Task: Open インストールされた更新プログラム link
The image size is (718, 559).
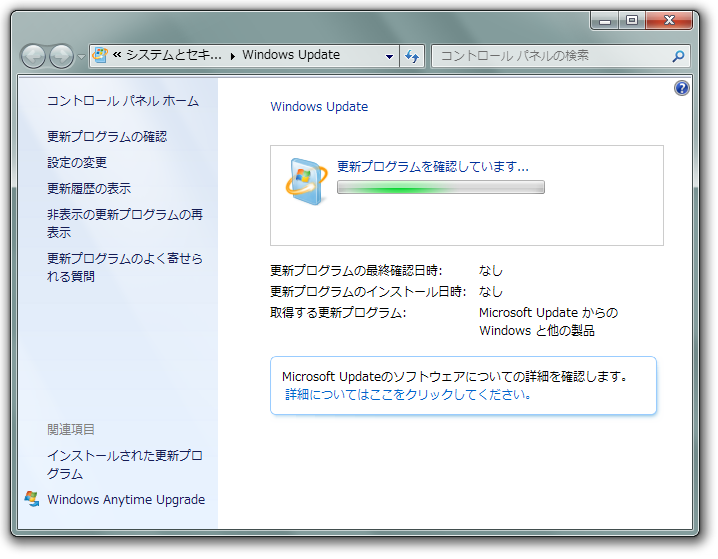Action: pos(125,464)
